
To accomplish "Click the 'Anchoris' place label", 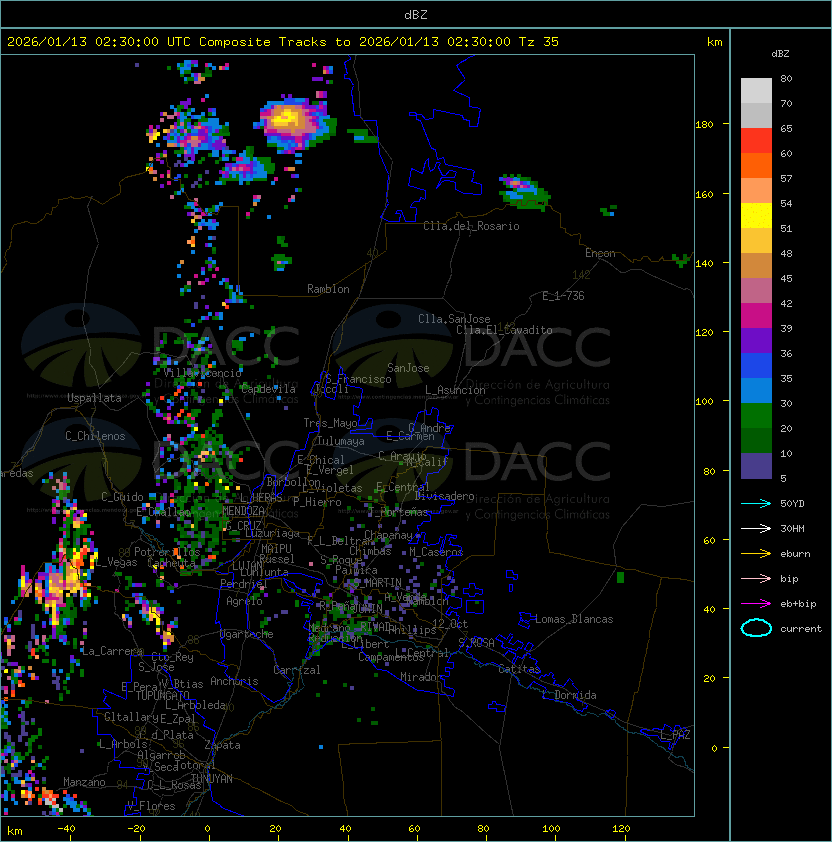I will [234, 681].
